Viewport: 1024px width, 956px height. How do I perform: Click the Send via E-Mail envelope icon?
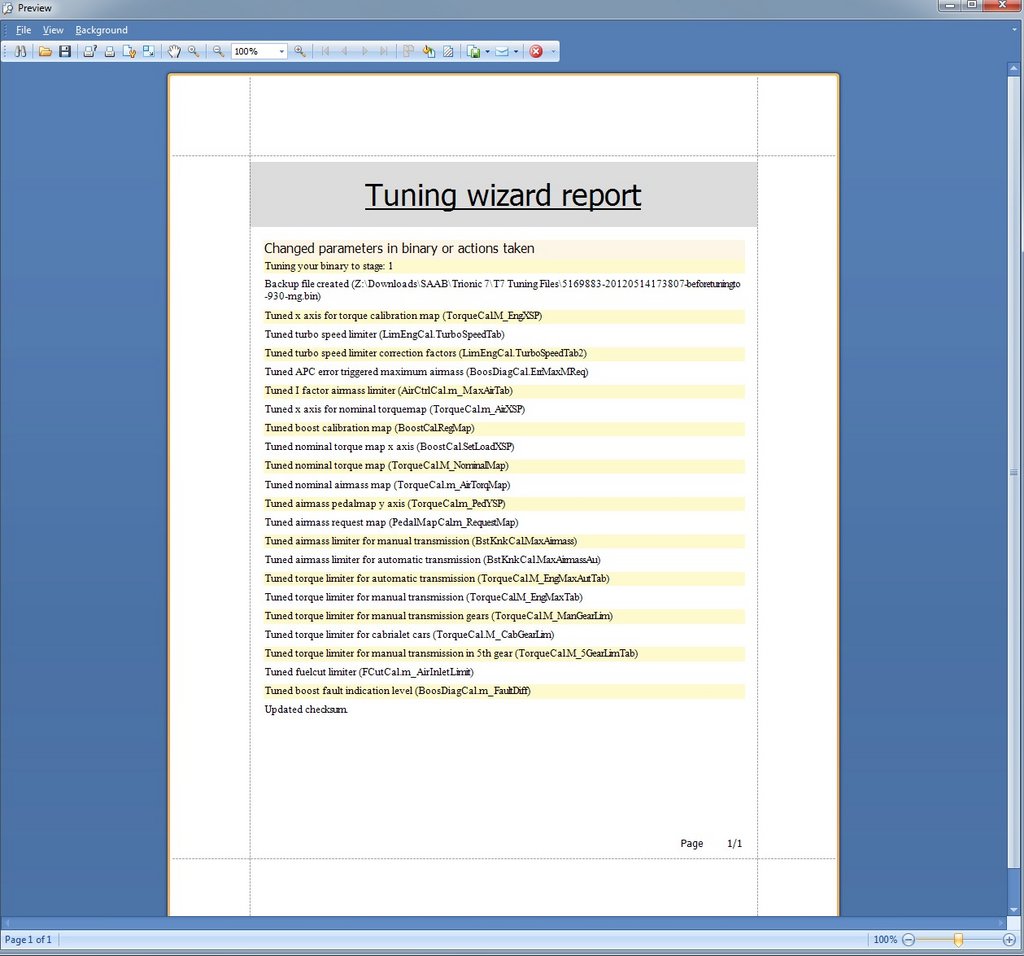click(x=502, y=51)
